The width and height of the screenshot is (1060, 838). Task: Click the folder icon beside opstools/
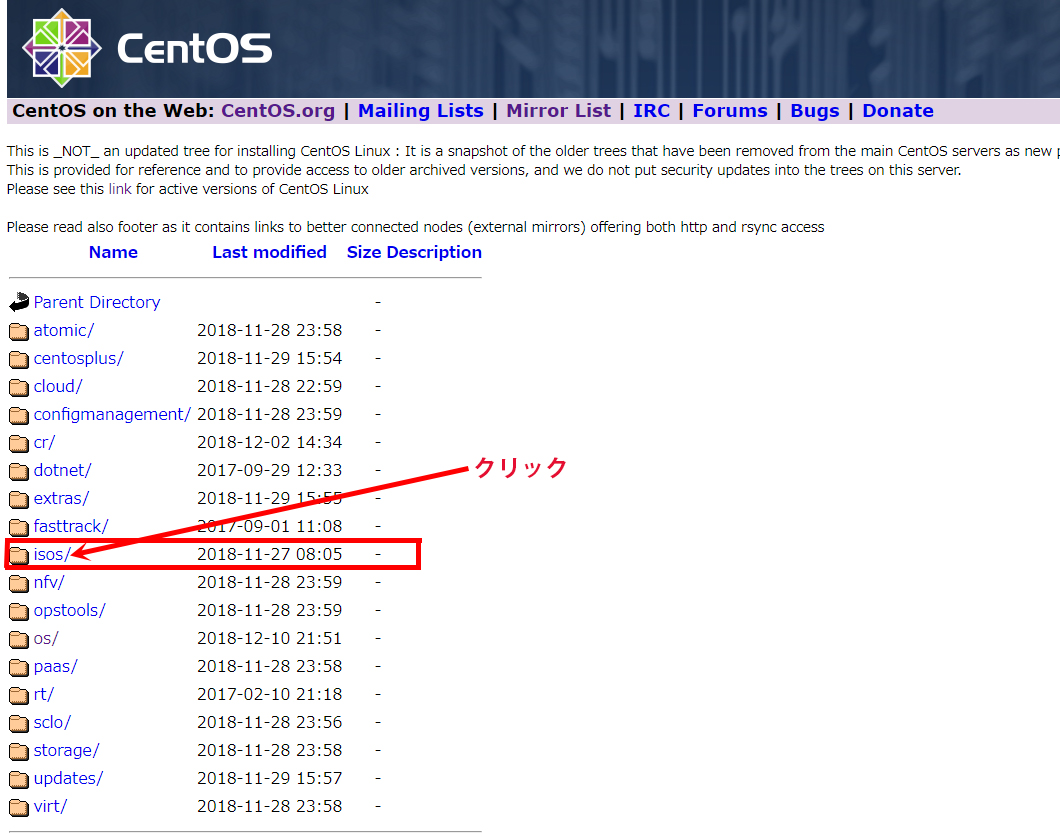[x=19, y=612]
